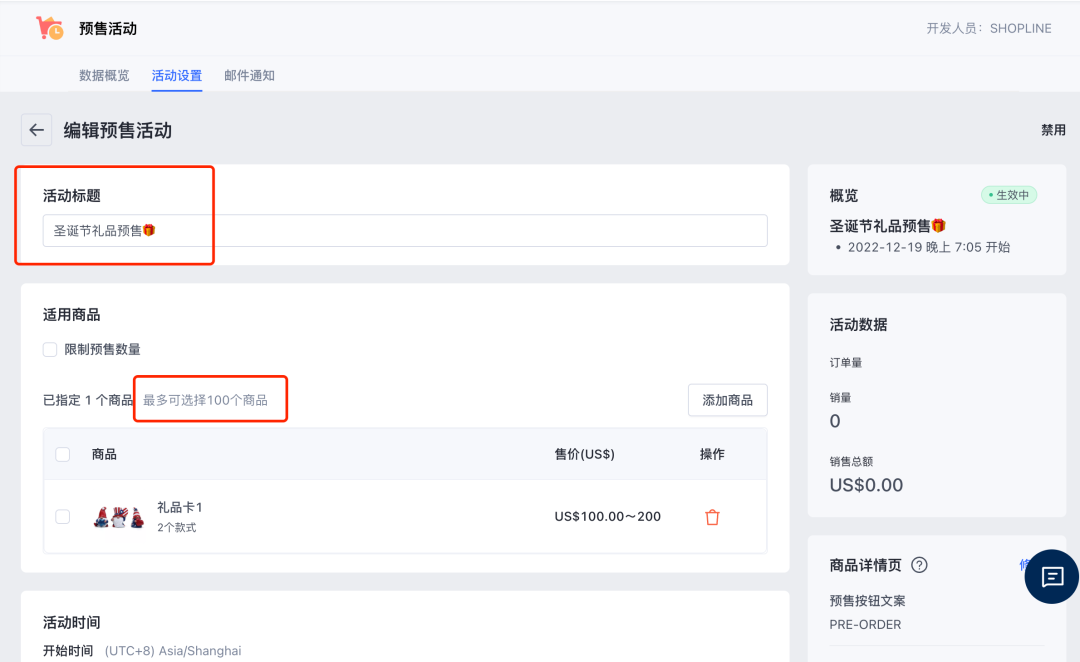Click the back arrow to exit editing

click(x=36, y=129)
